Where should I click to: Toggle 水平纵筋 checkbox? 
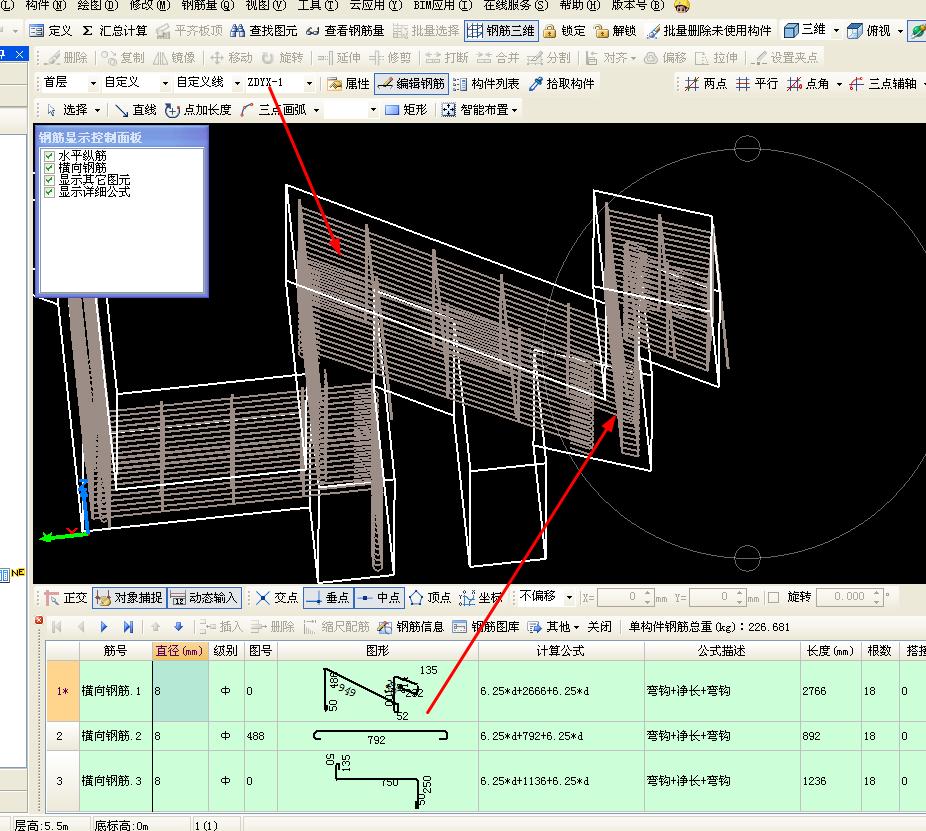pyautogui.click(x=50, y=156)
